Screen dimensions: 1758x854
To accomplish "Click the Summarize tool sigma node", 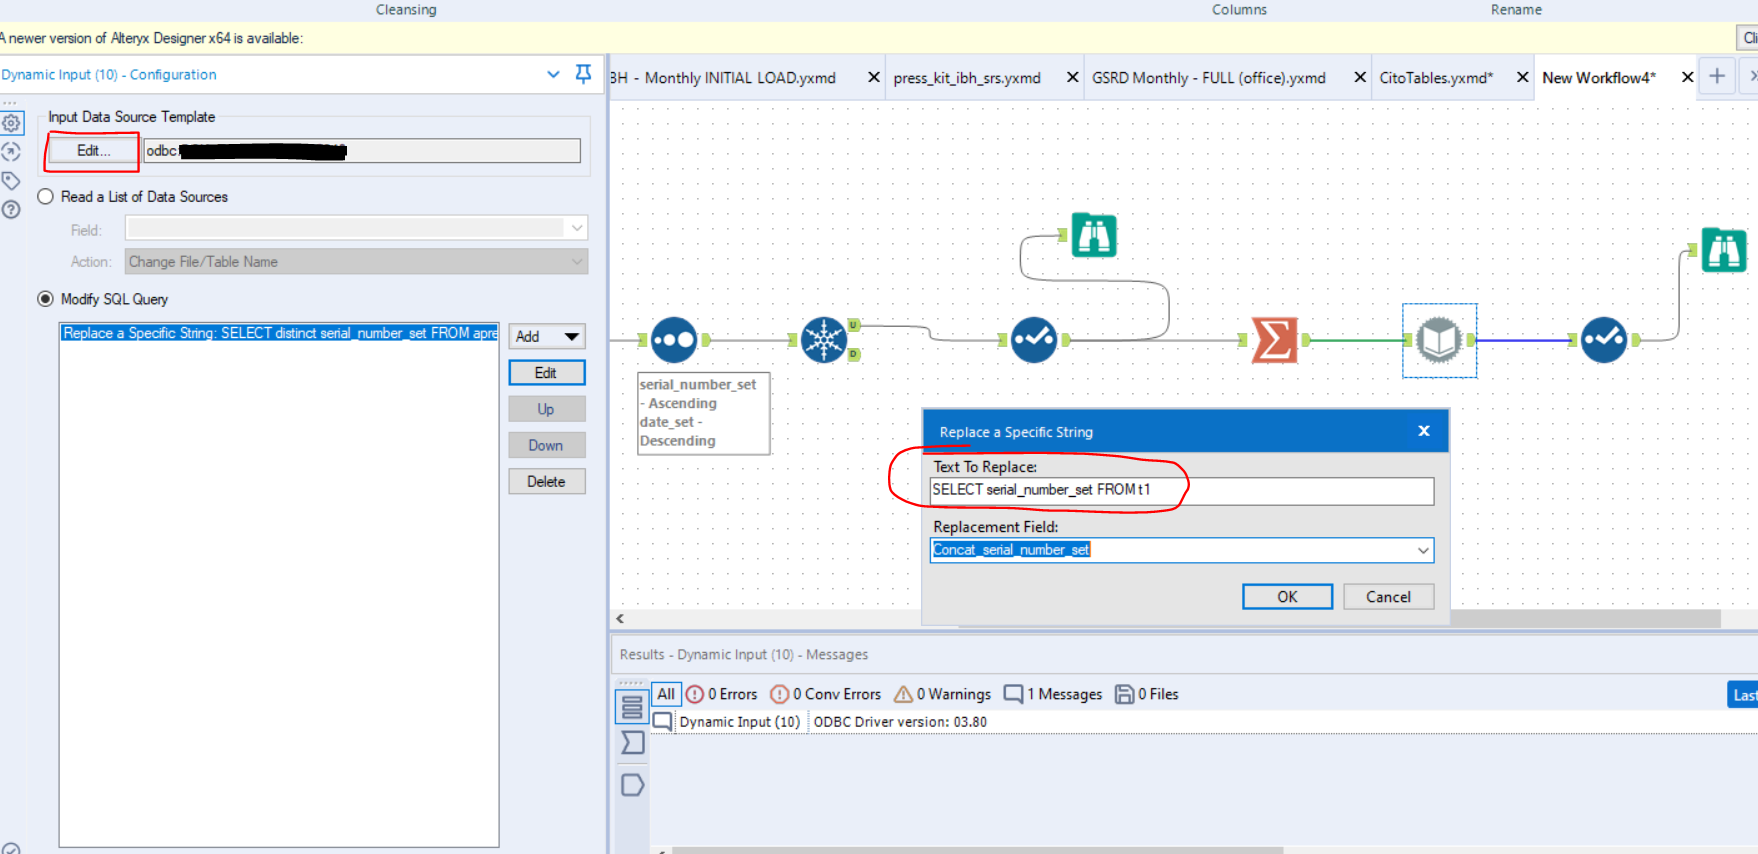I will (x=1274, y=340).
